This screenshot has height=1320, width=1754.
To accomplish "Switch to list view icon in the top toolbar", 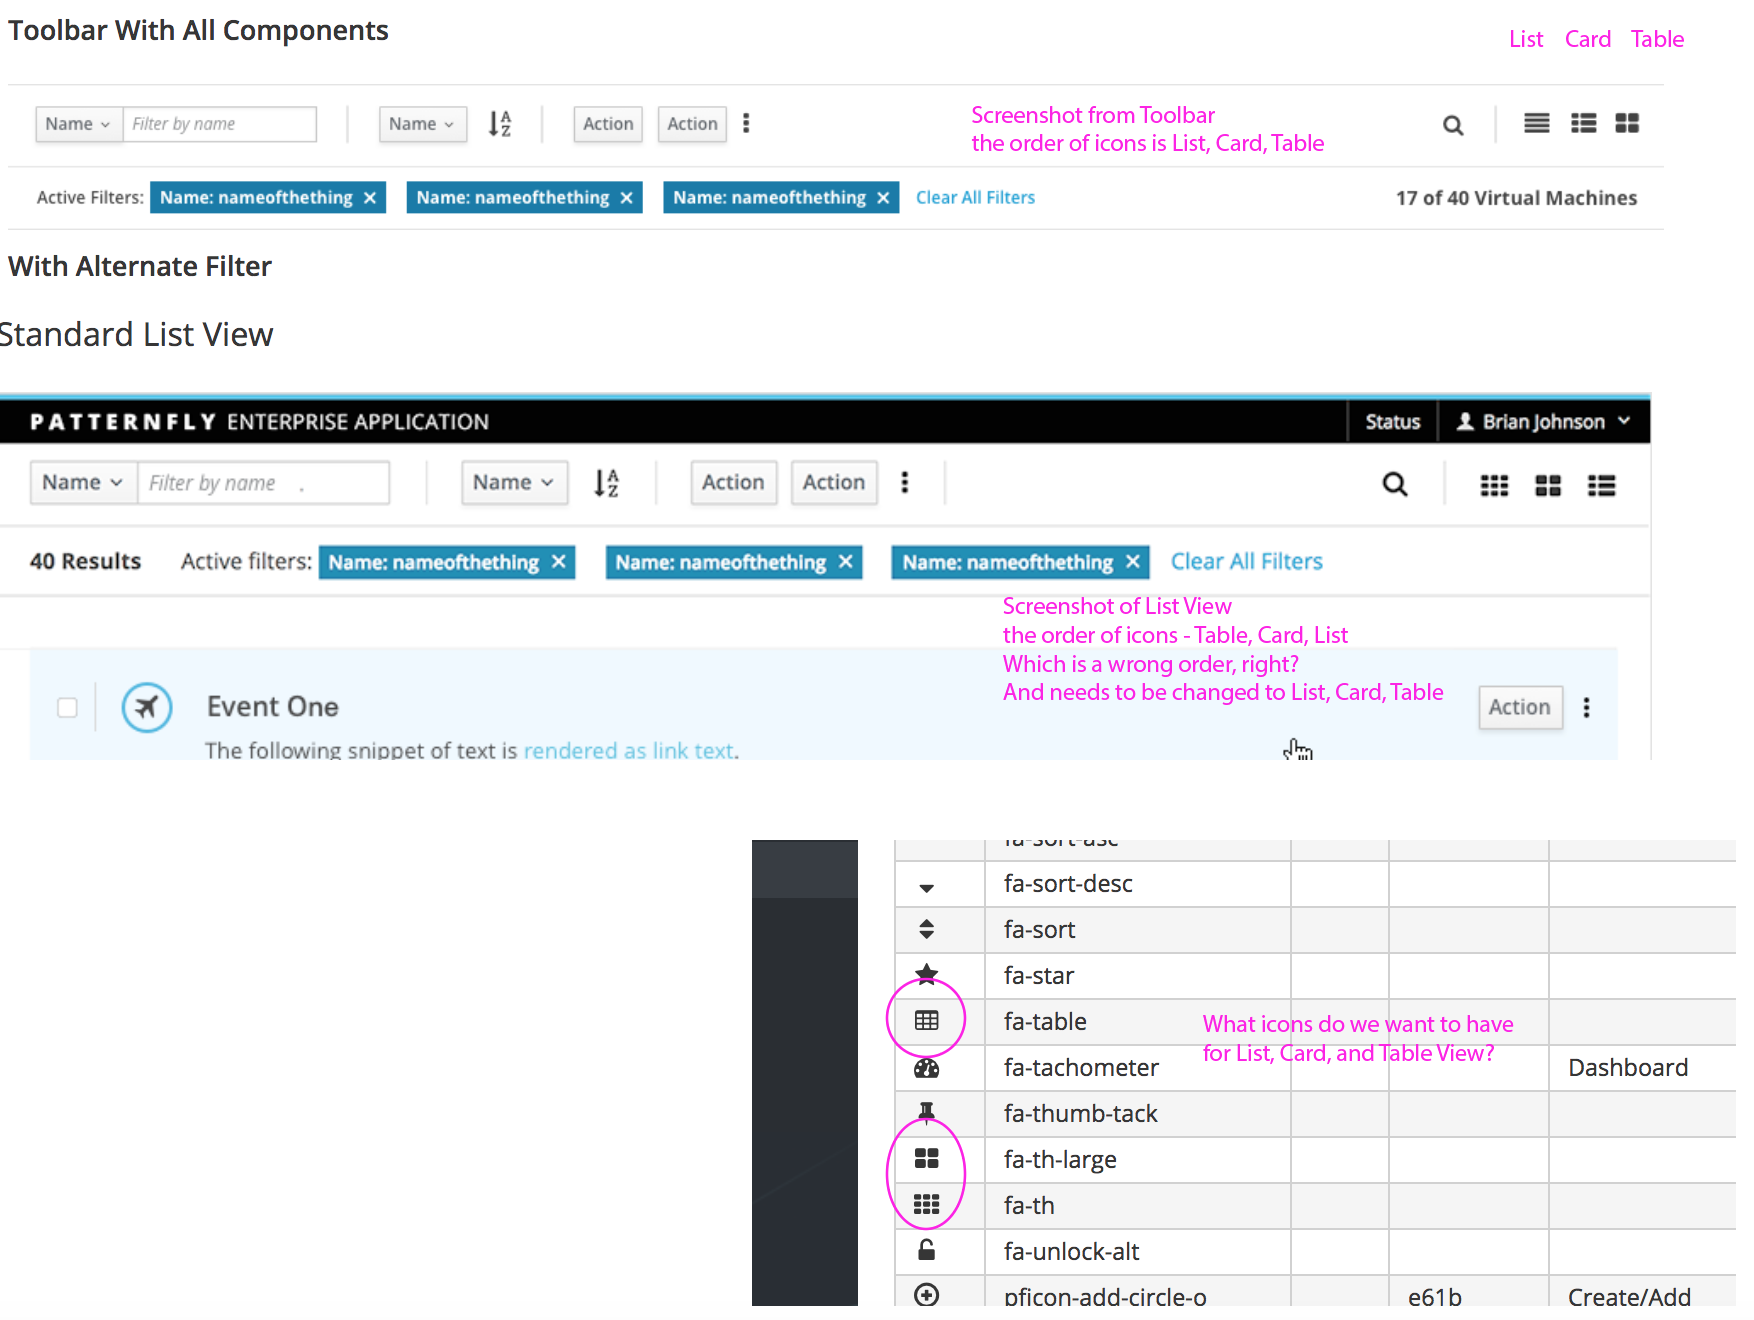I will pos(1537,123).
